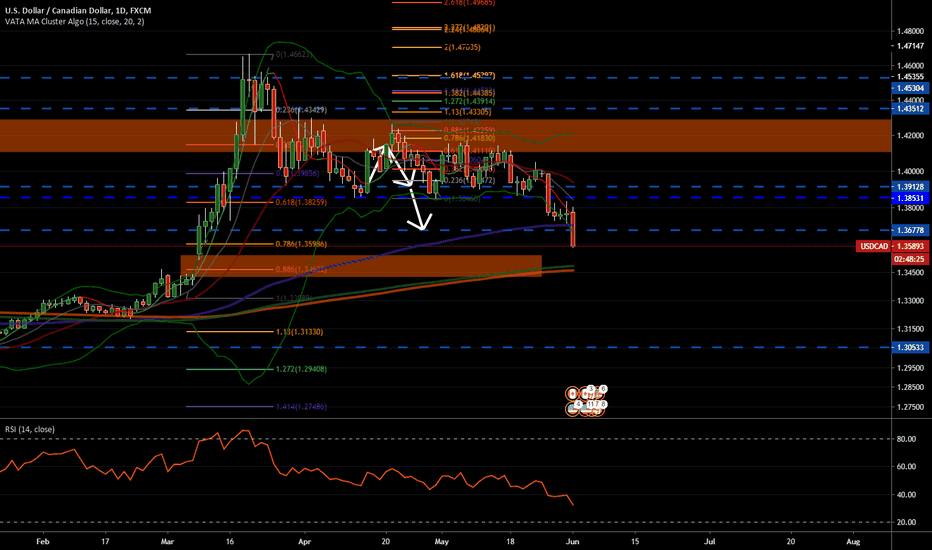Viewport: 932px width, 550px height.
Task: Select the Fibonacci extension 1.272(1.43914)
Action: pos(469,102)
